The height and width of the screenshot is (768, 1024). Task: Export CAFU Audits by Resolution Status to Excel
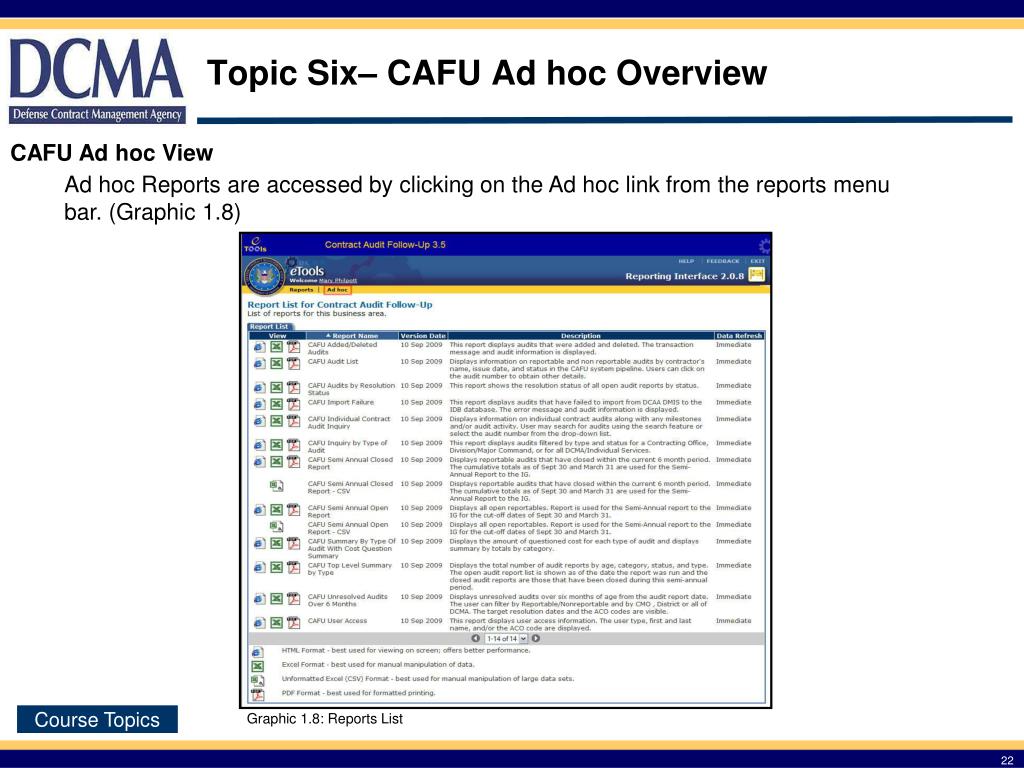tap(276, 388)
